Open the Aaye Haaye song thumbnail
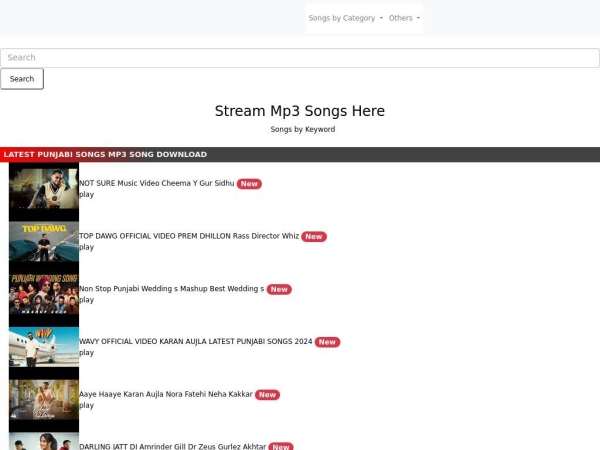This screenshot has height=450, width=600. [x=44, y=400]
